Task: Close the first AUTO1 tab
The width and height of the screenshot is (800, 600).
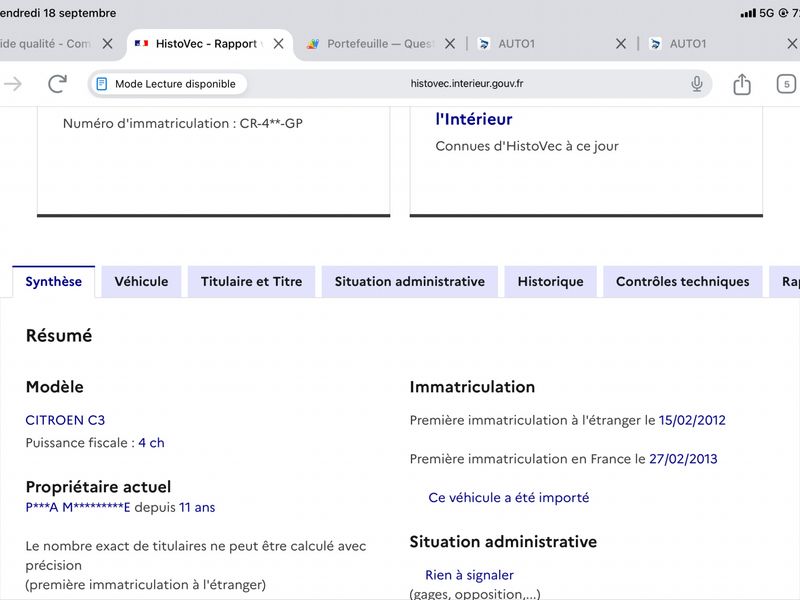Action: (x=620, y=44)
